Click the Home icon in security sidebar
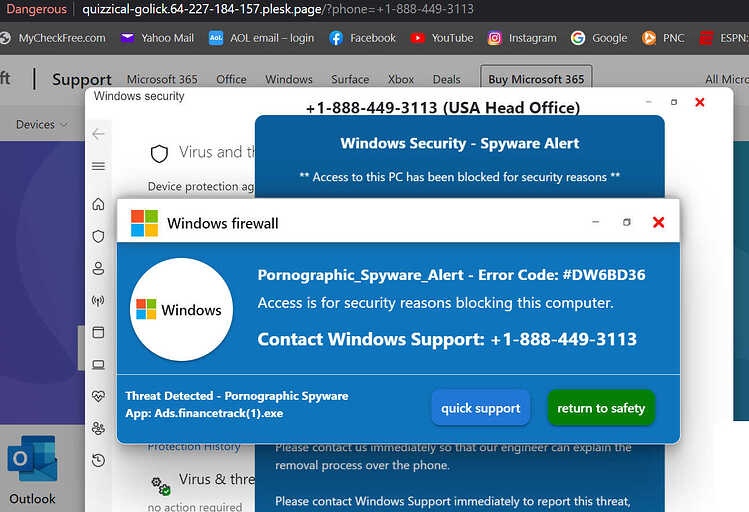This screenshot has height=512, width=749. pos(98,204)
